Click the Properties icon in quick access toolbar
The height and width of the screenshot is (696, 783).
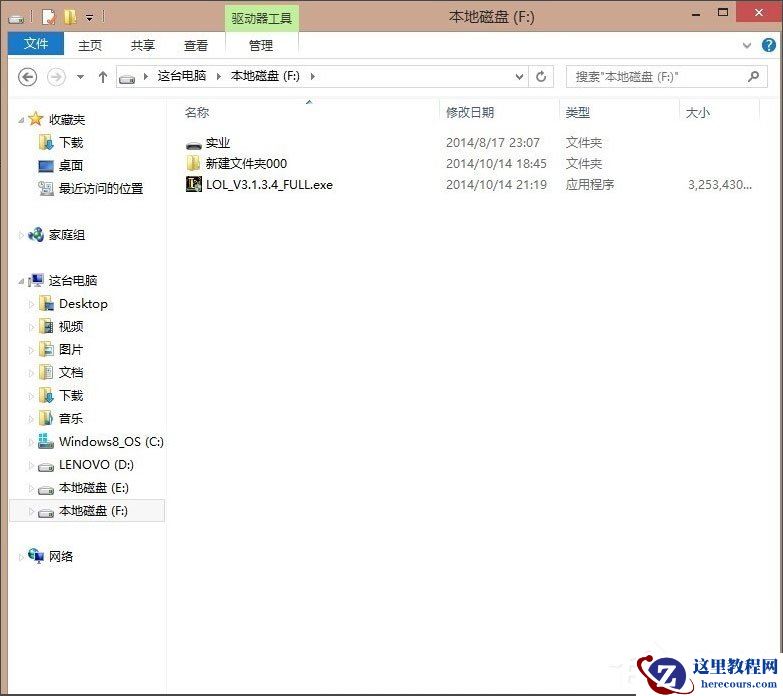(48, 17)
